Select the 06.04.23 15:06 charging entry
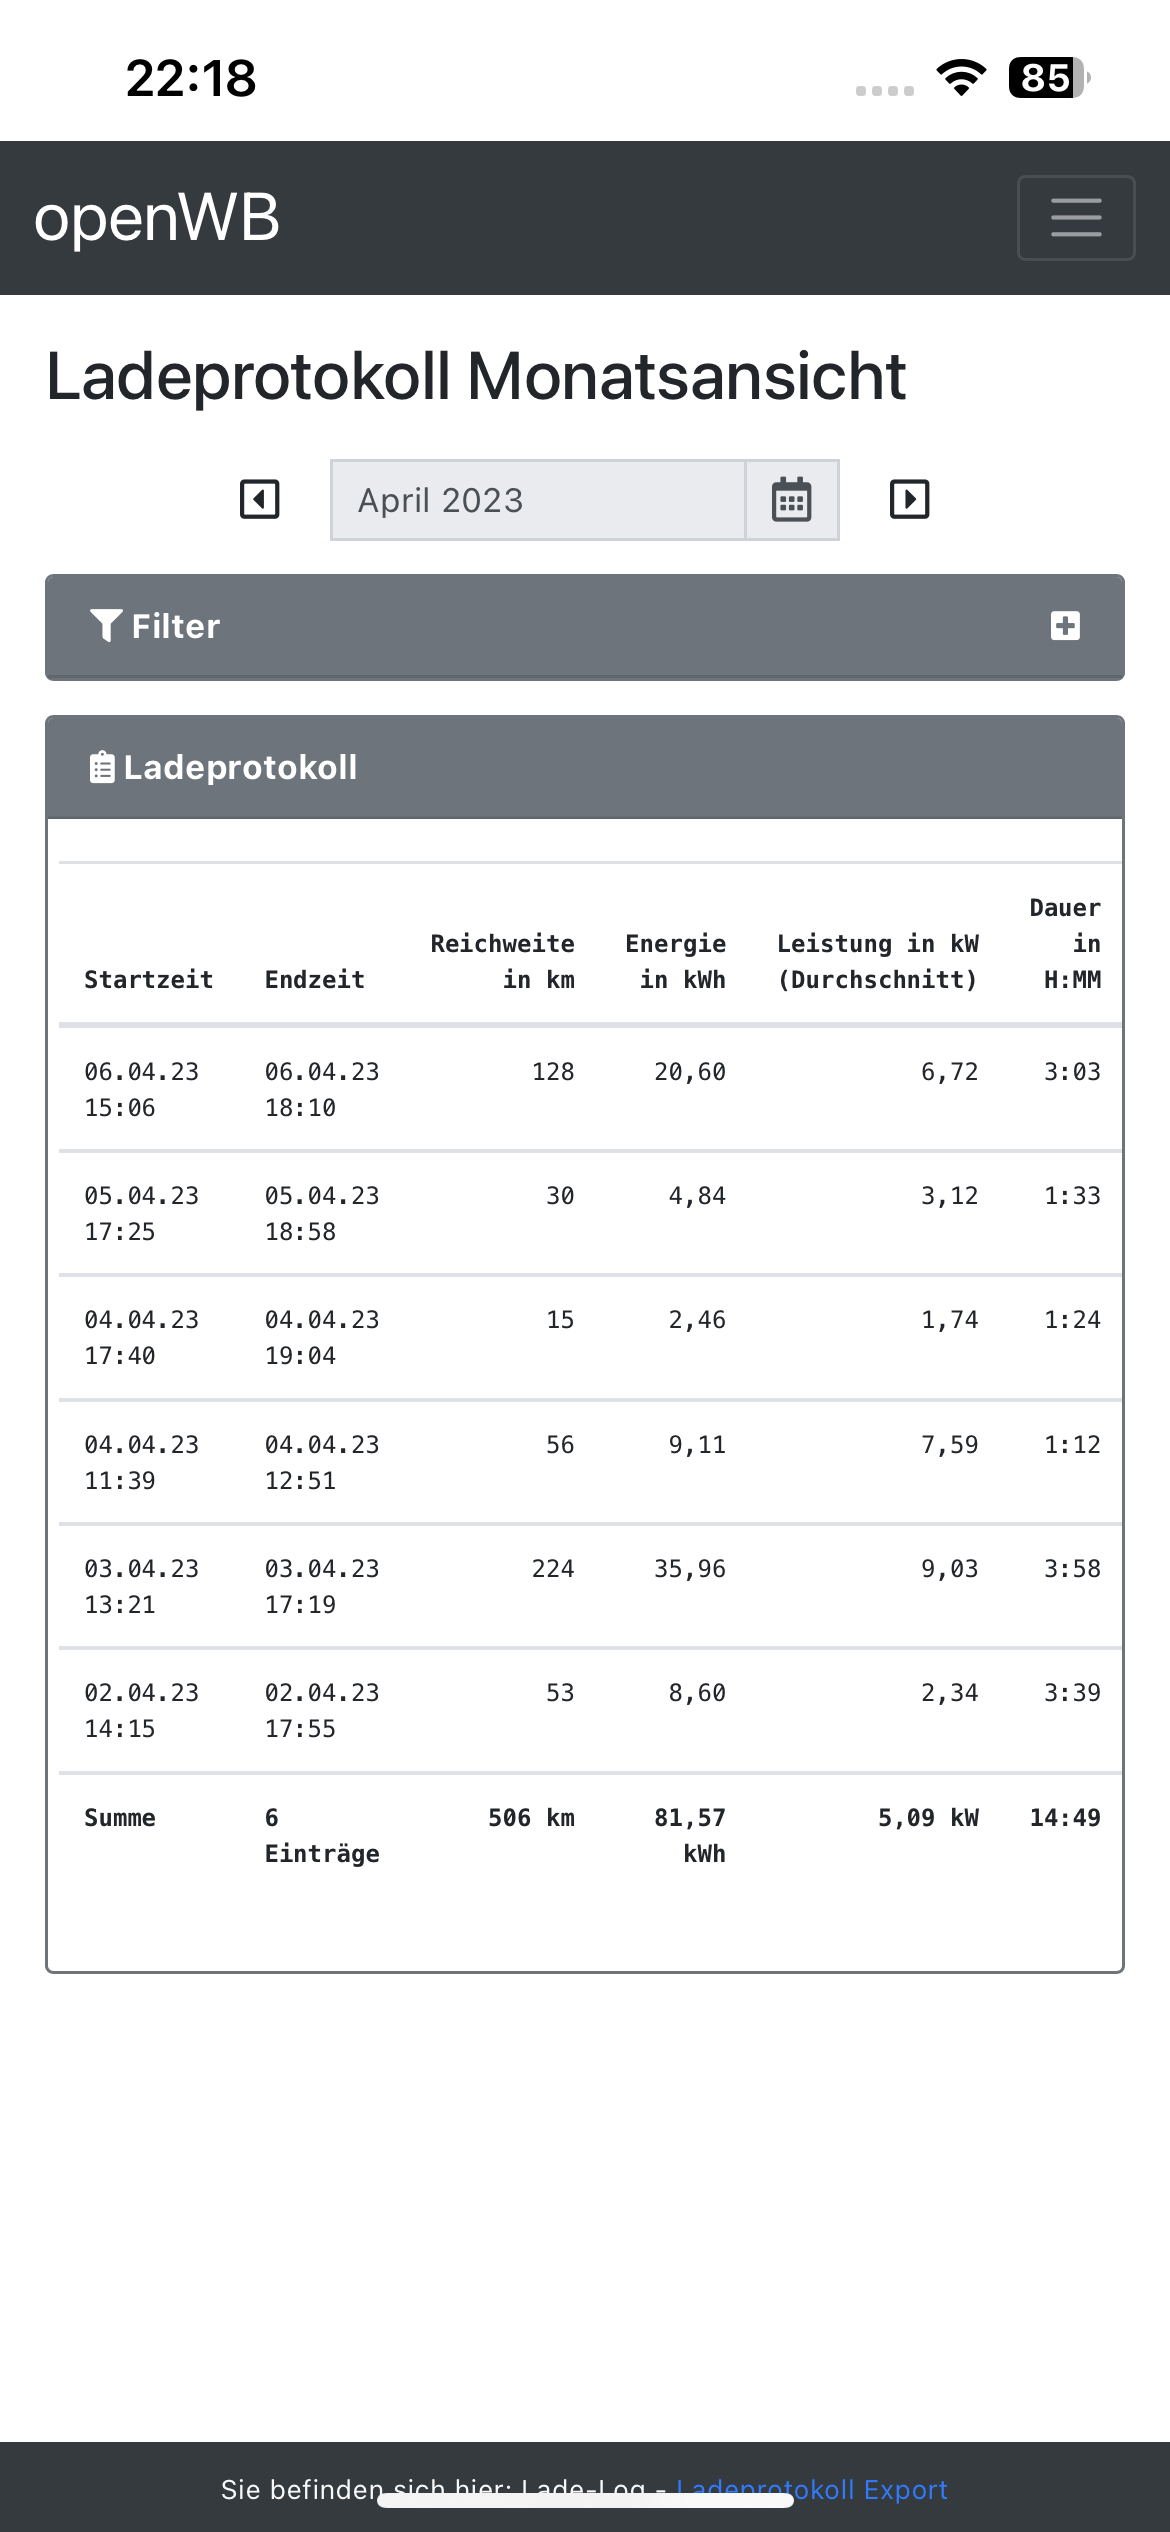The image size is (1170, 2532). (x=141, y=1089)
